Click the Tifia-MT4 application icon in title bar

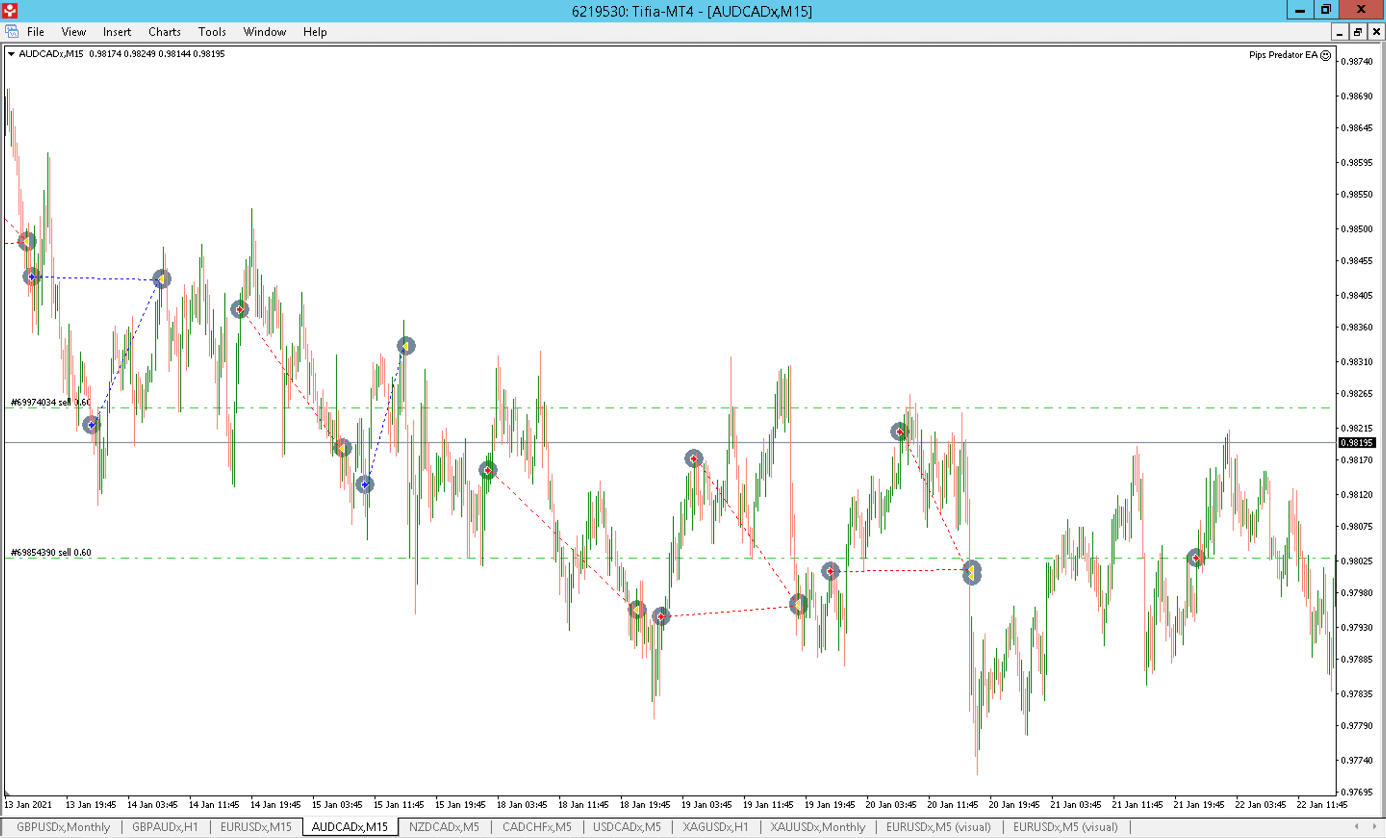(x=10, y=10)
